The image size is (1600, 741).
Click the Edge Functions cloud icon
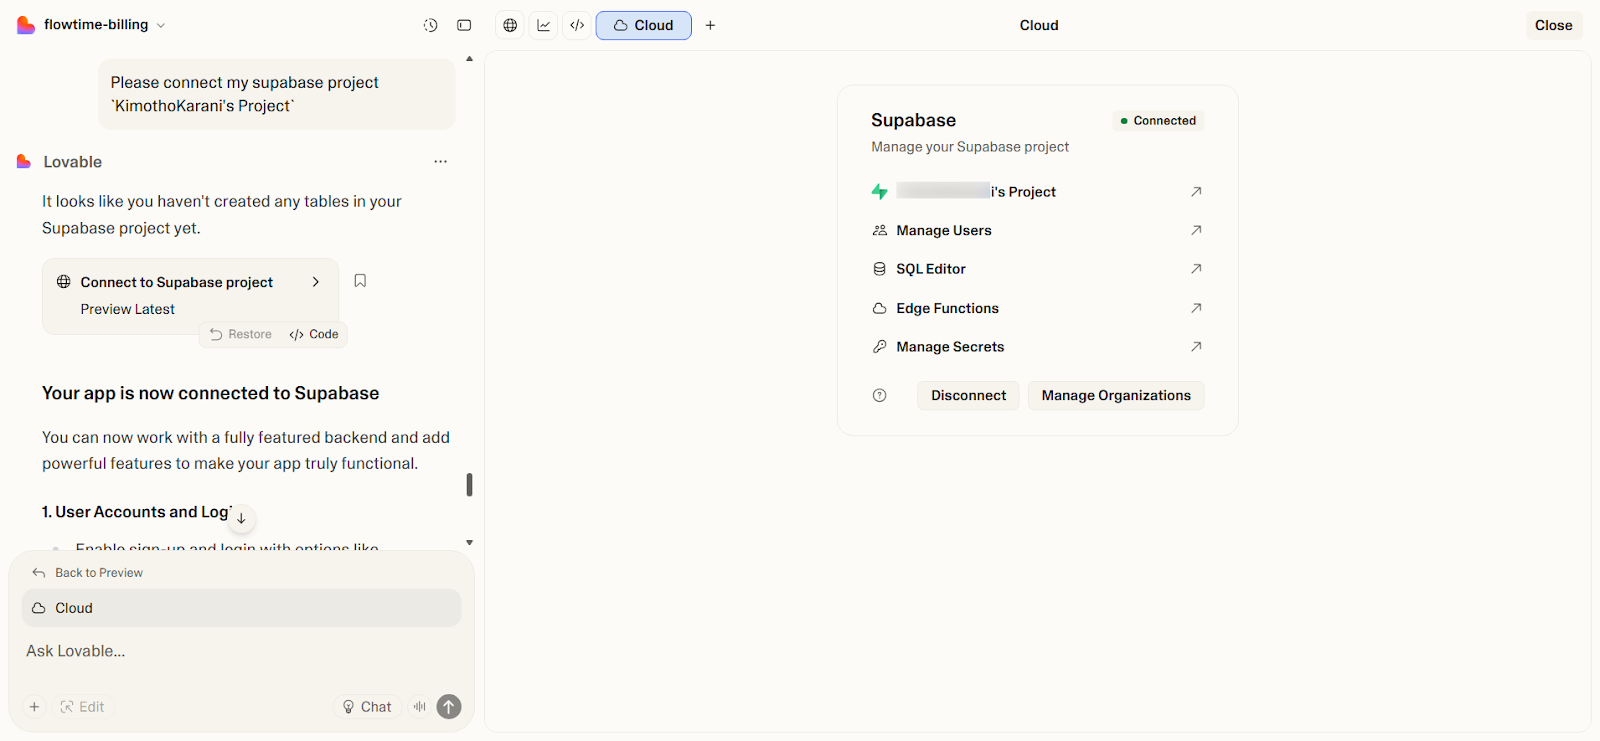click(x=880, y=308)
